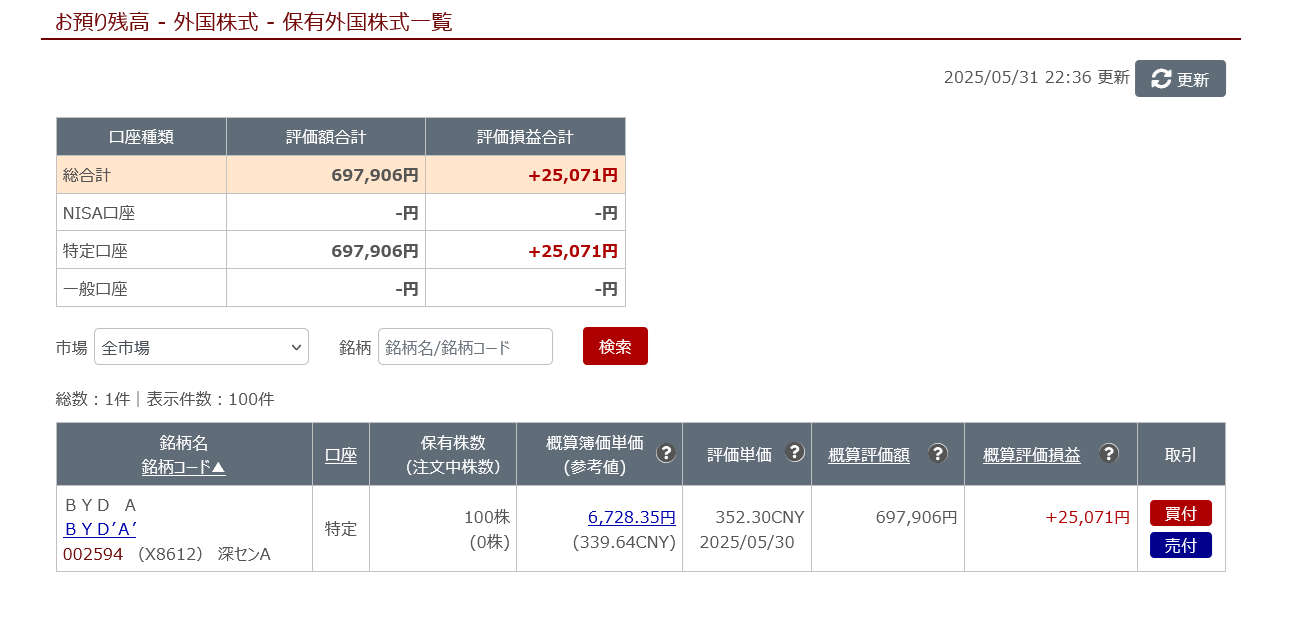Select the stock code 002594
The width and height of the screenshot is (1302, 630).
(93, 554)
